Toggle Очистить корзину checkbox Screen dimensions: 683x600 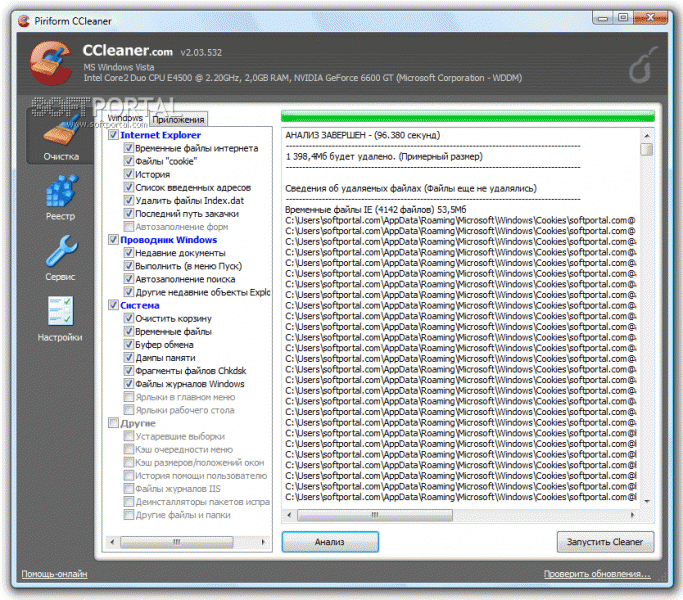tap(128, 318)
